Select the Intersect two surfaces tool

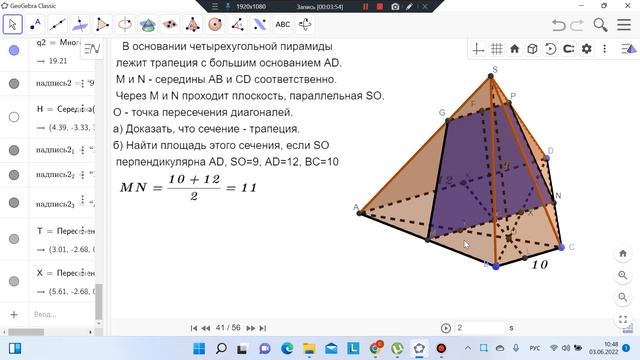coord(147,24)
